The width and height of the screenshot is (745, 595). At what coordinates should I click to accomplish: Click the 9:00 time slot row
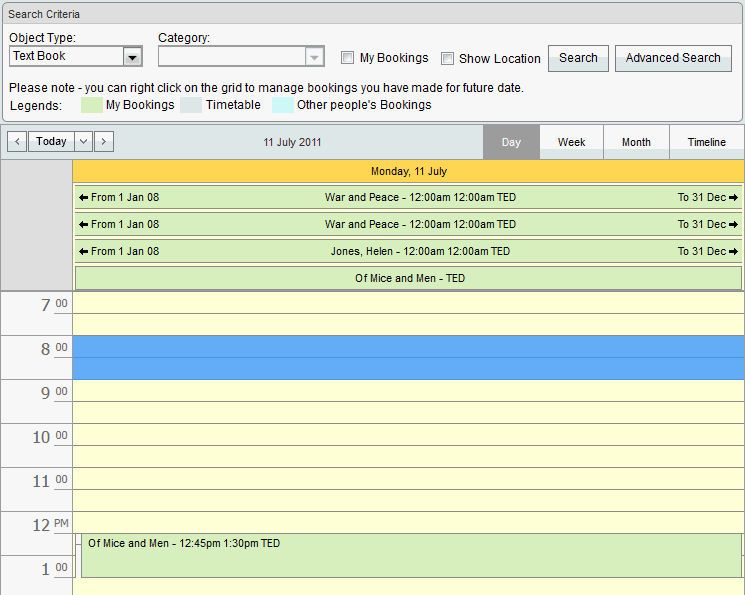[409, 391]
